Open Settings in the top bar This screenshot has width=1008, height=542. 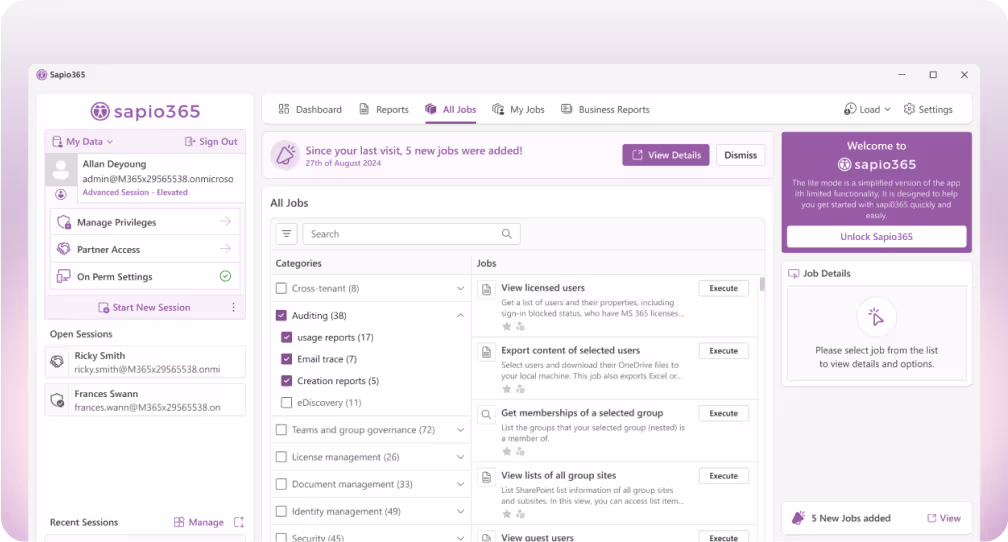928,109
